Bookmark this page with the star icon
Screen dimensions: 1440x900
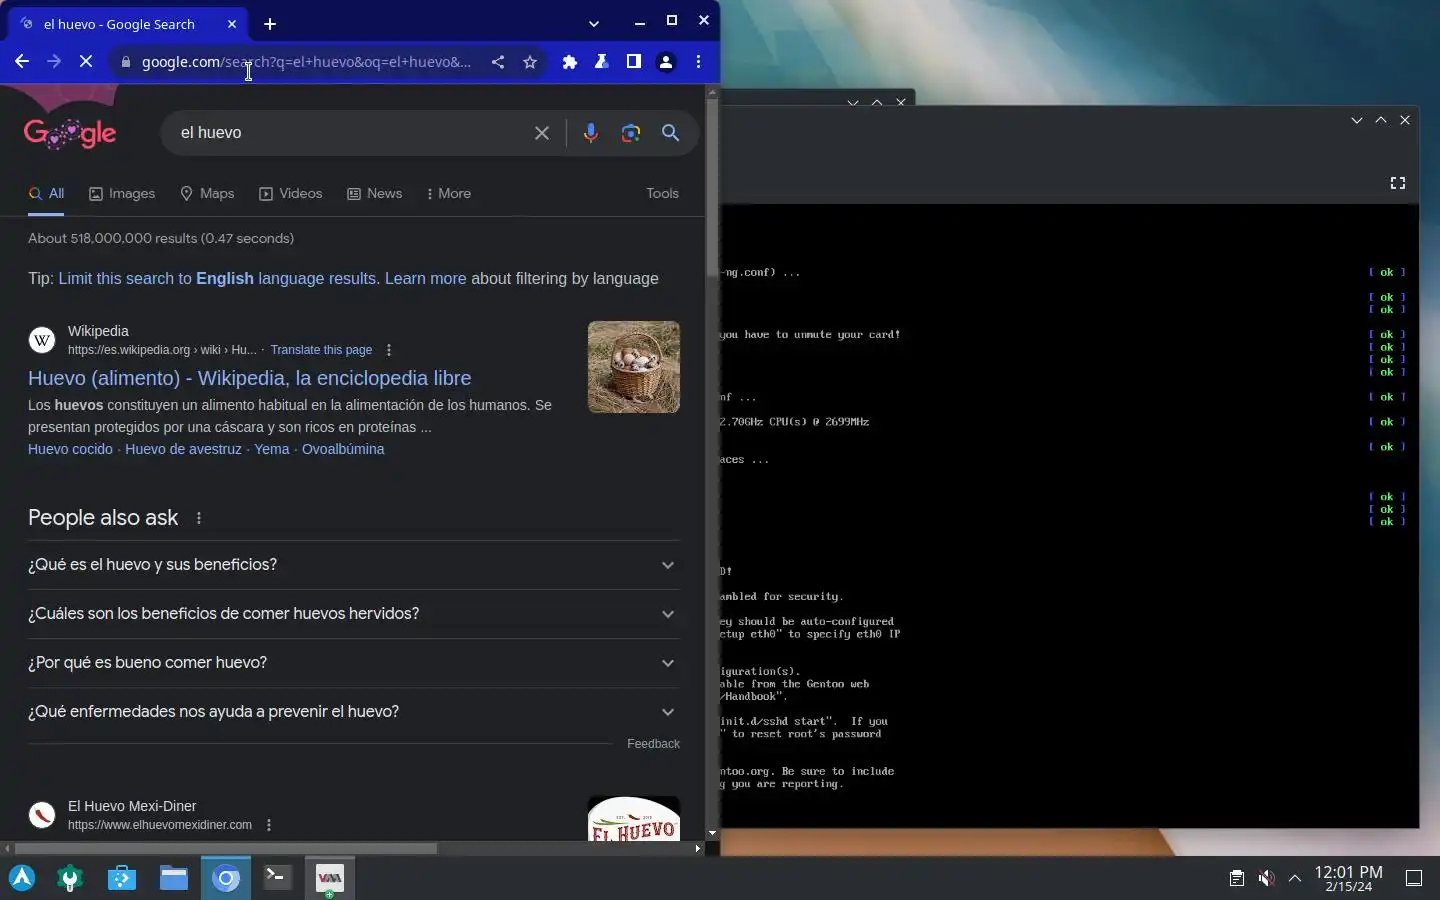(530, 62)
